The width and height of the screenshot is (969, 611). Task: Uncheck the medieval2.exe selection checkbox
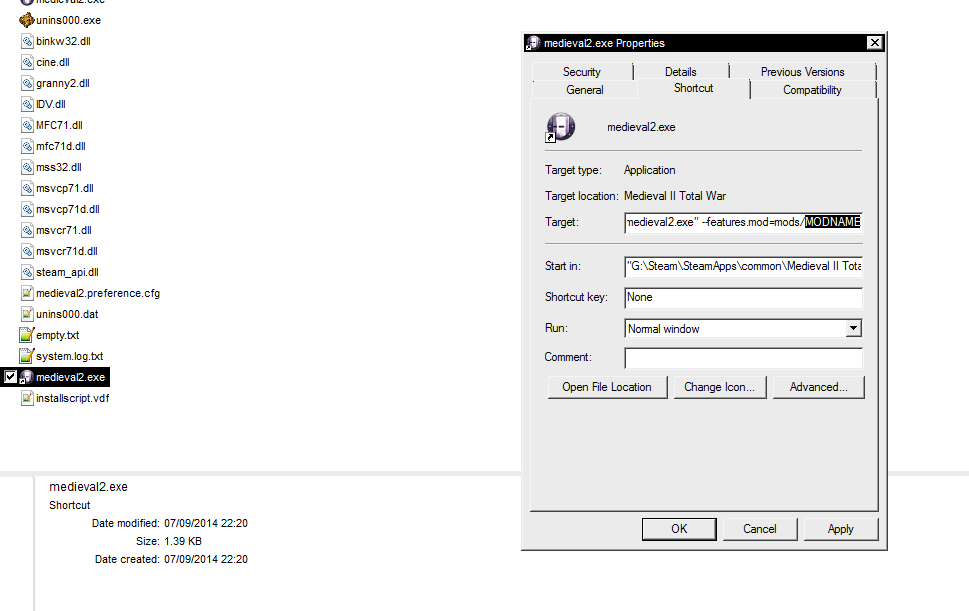[11, 376]
